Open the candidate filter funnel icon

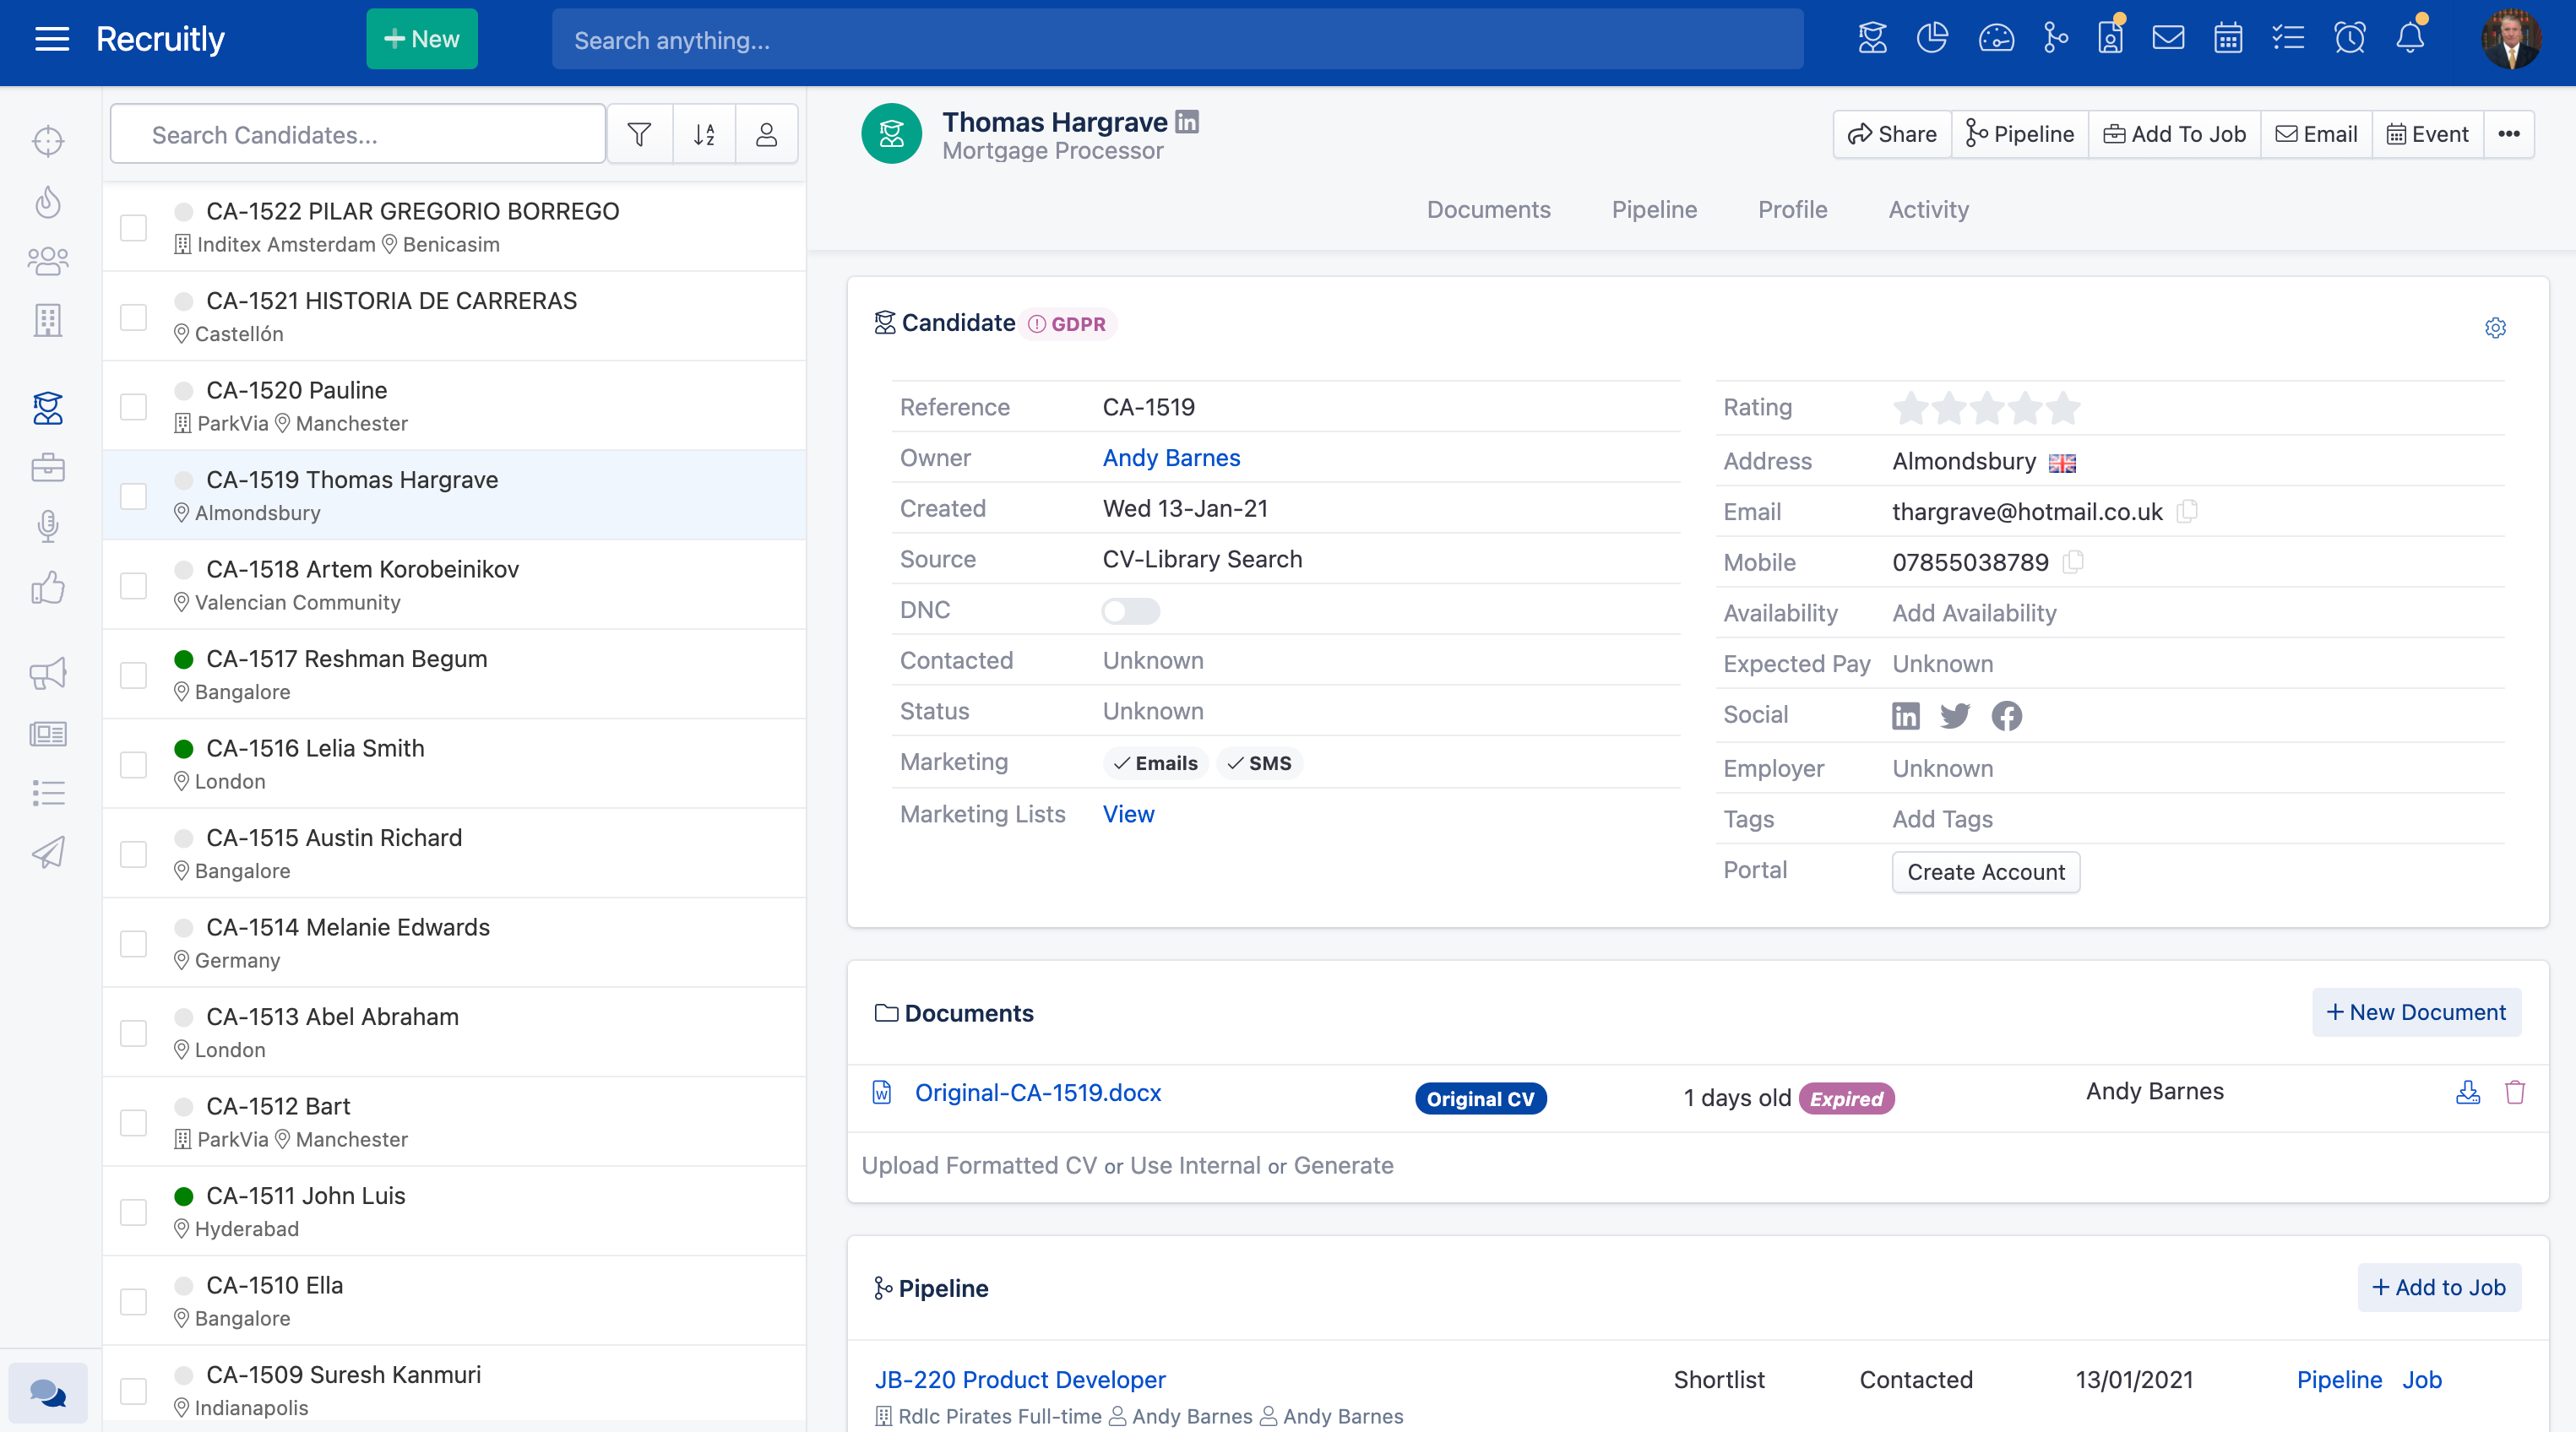[639, 134]
